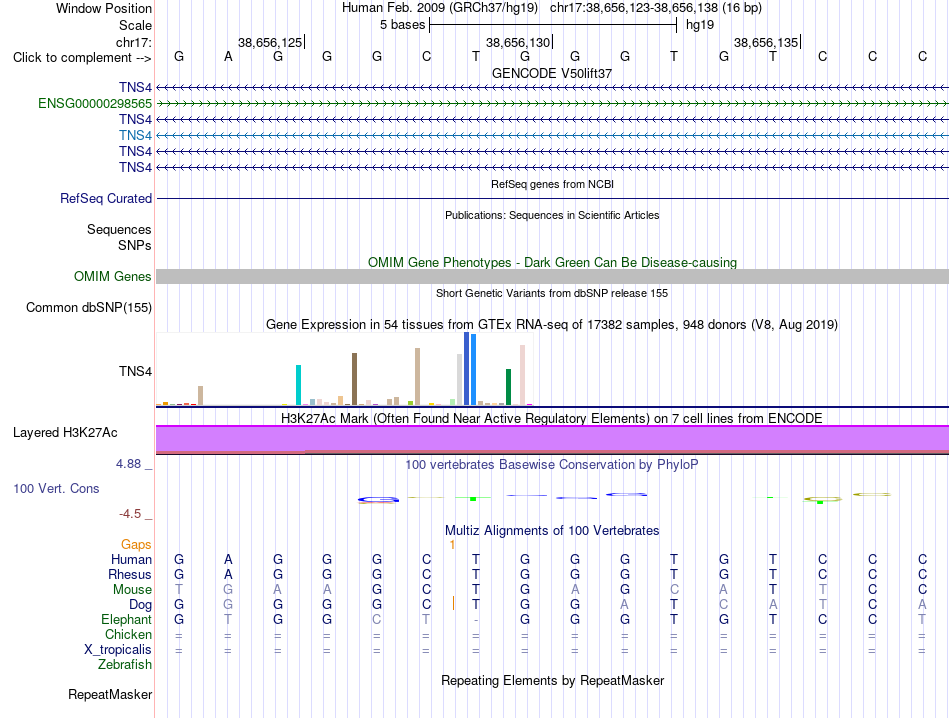Click the OMIM Gene Phenotypes green title
This screenshot has width=950, height=718.
pos(553,262)
